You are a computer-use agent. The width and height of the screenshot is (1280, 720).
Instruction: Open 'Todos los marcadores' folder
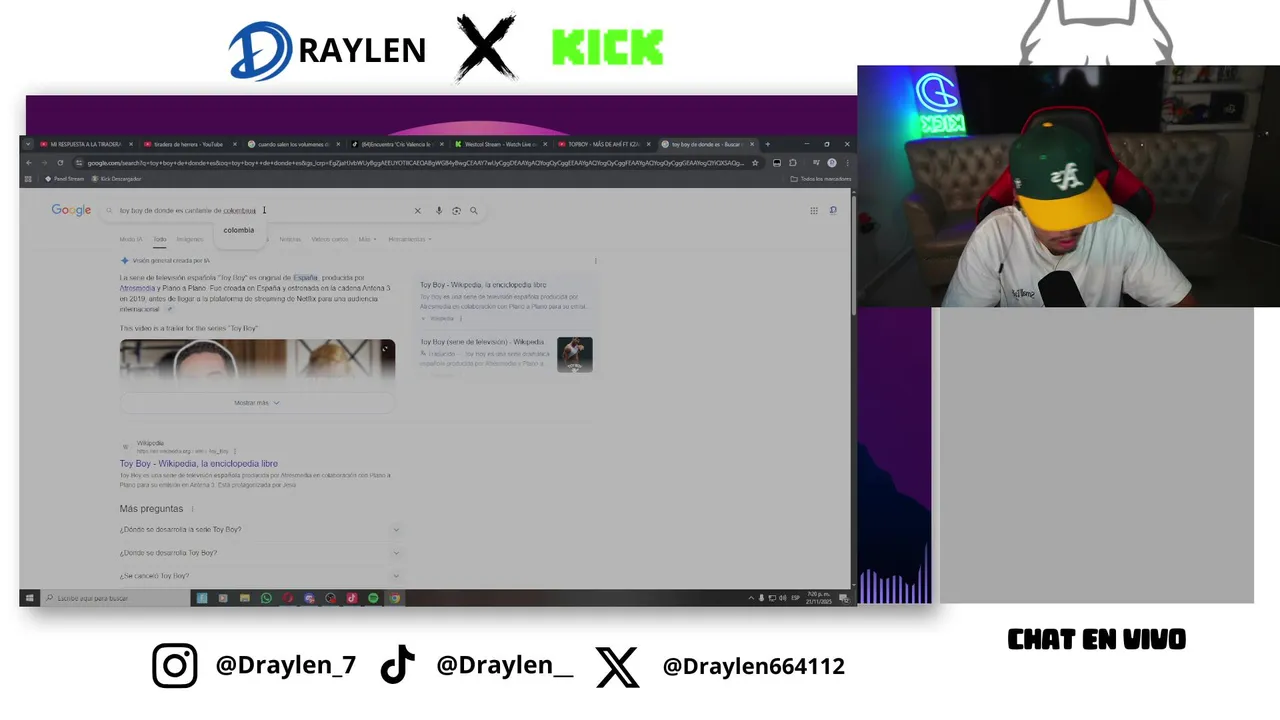pyautogui.click(x=821, y=179)
